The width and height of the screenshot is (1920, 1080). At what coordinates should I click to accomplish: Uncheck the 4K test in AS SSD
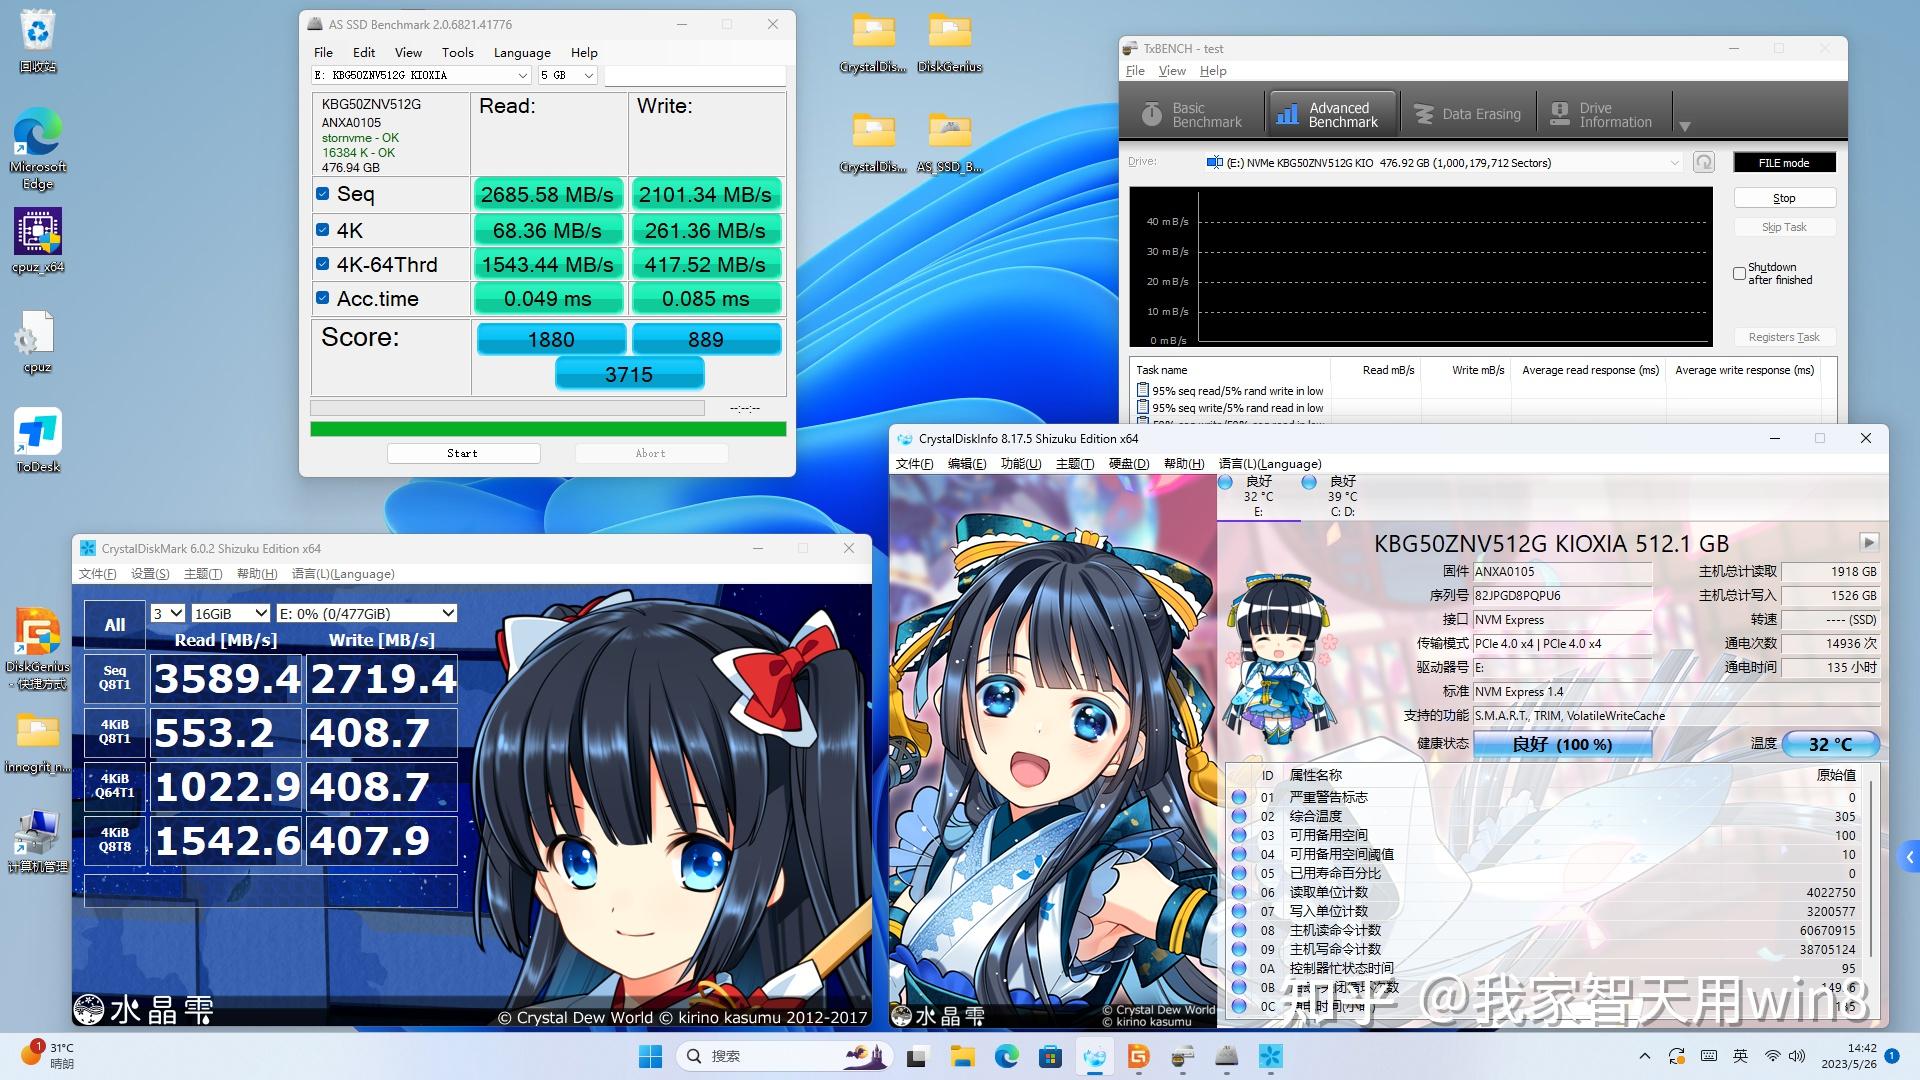(322, 228)
